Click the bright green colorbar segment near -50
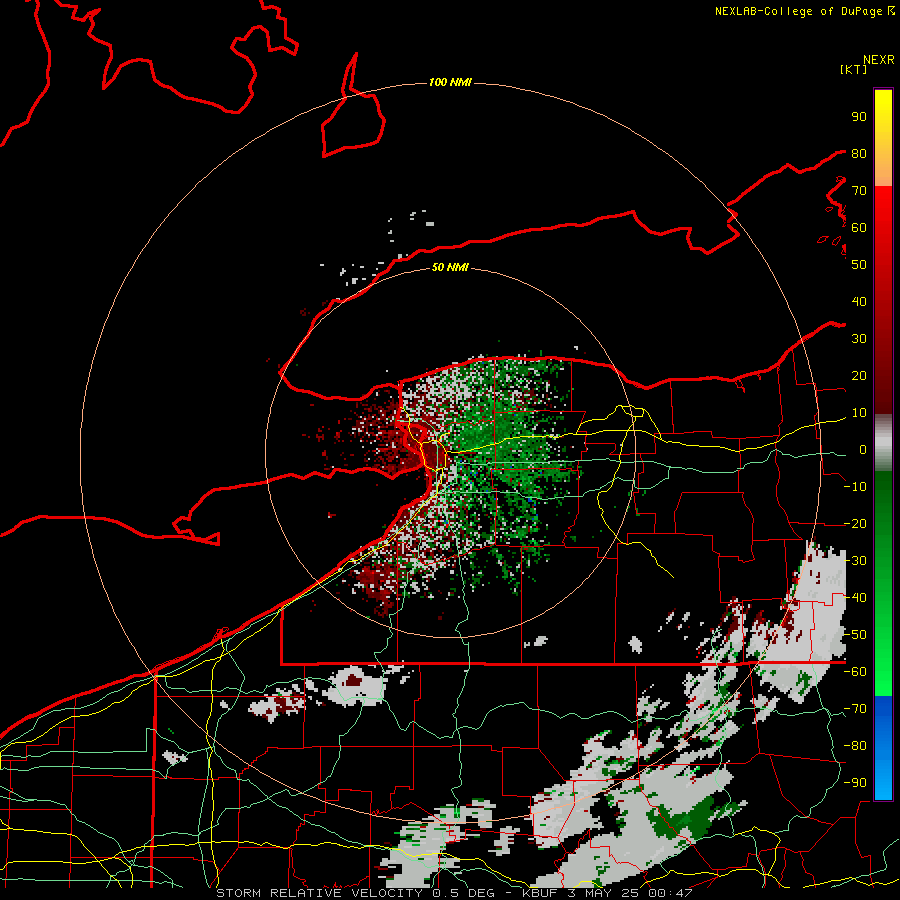The image size is (900, 900). click(883, 635)
